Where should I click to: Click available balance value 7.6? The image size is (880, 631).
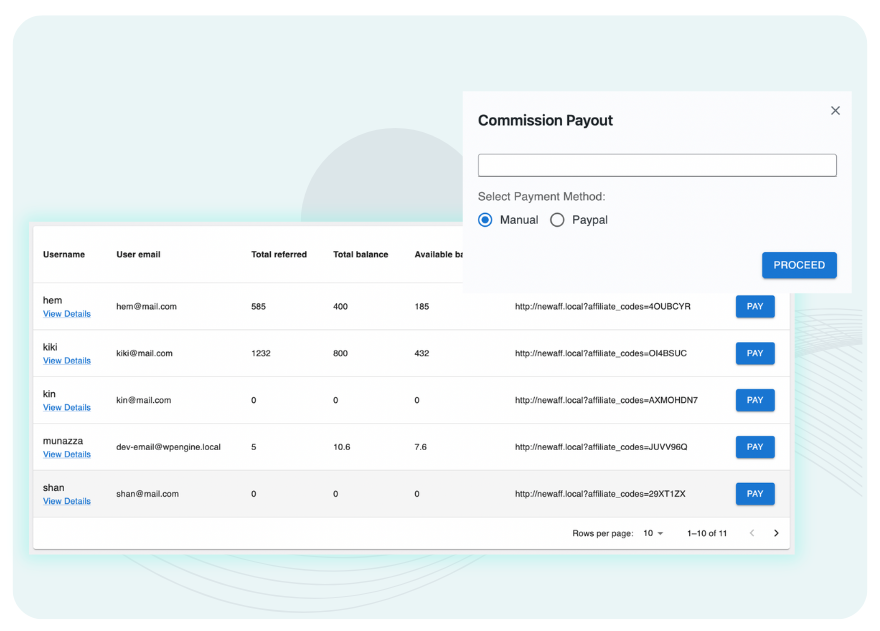click(x=420, y=447)
